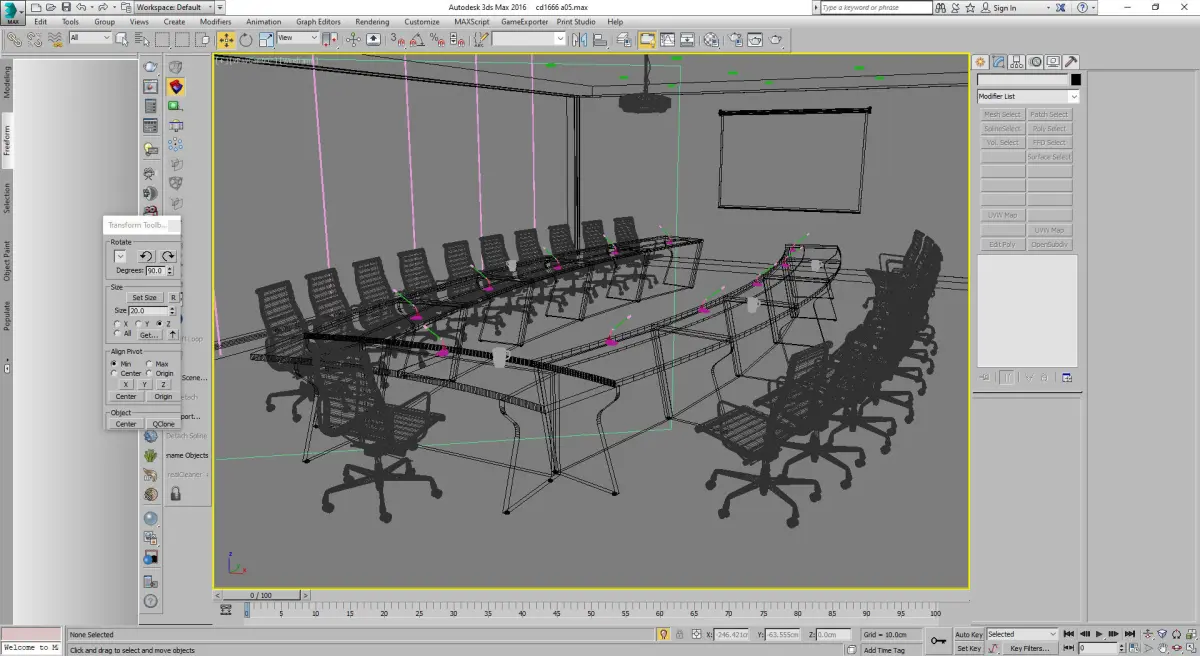Screen dimensions: 1200x656
Task: Click the Select Object tool
Action: coord(122,40)
